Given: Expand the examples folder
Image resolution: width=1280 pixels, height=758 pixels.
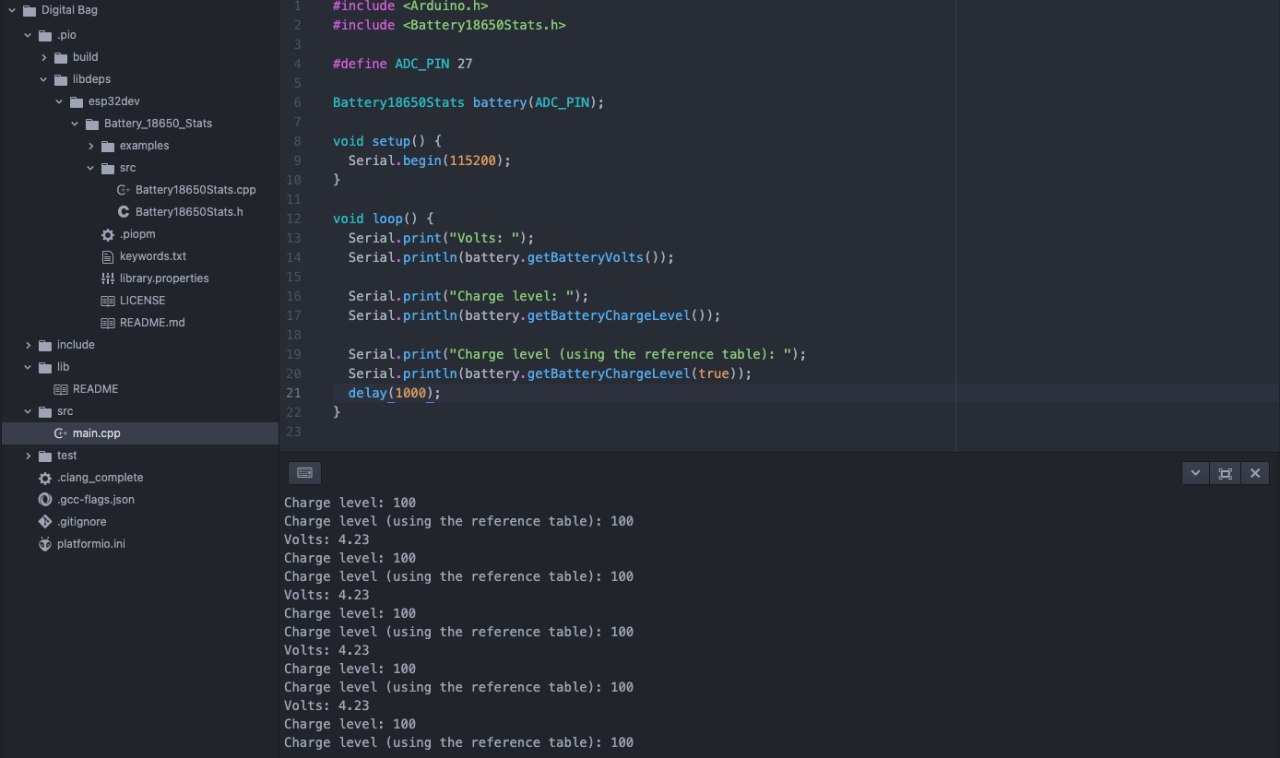Looking at the screenshot, I should (144, 146).
